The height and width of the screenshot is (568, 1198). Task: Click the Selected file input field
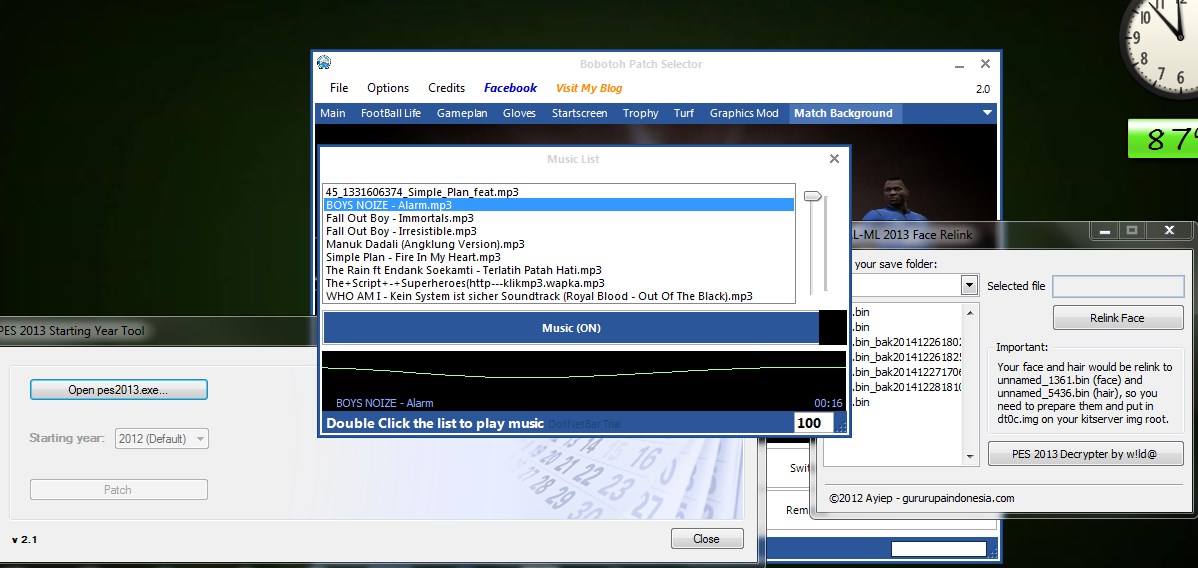(1118, 286)
